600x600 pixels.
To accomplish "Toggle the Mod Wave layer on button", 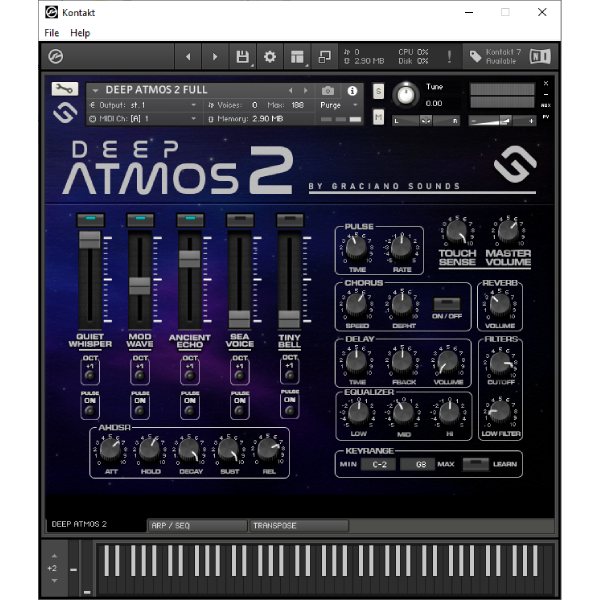I will pos(140,220).
